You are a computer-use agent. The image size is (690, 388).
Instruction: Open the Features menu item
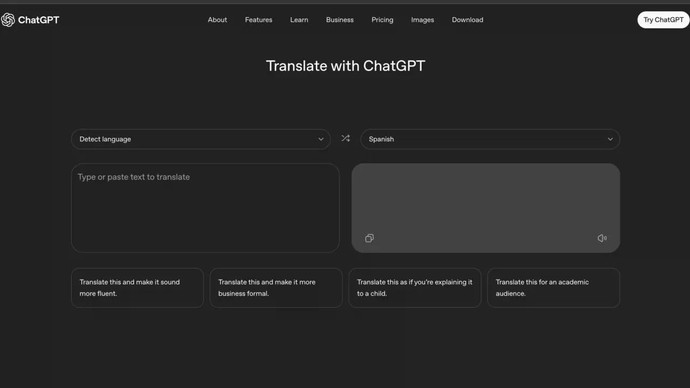point(258,20)
